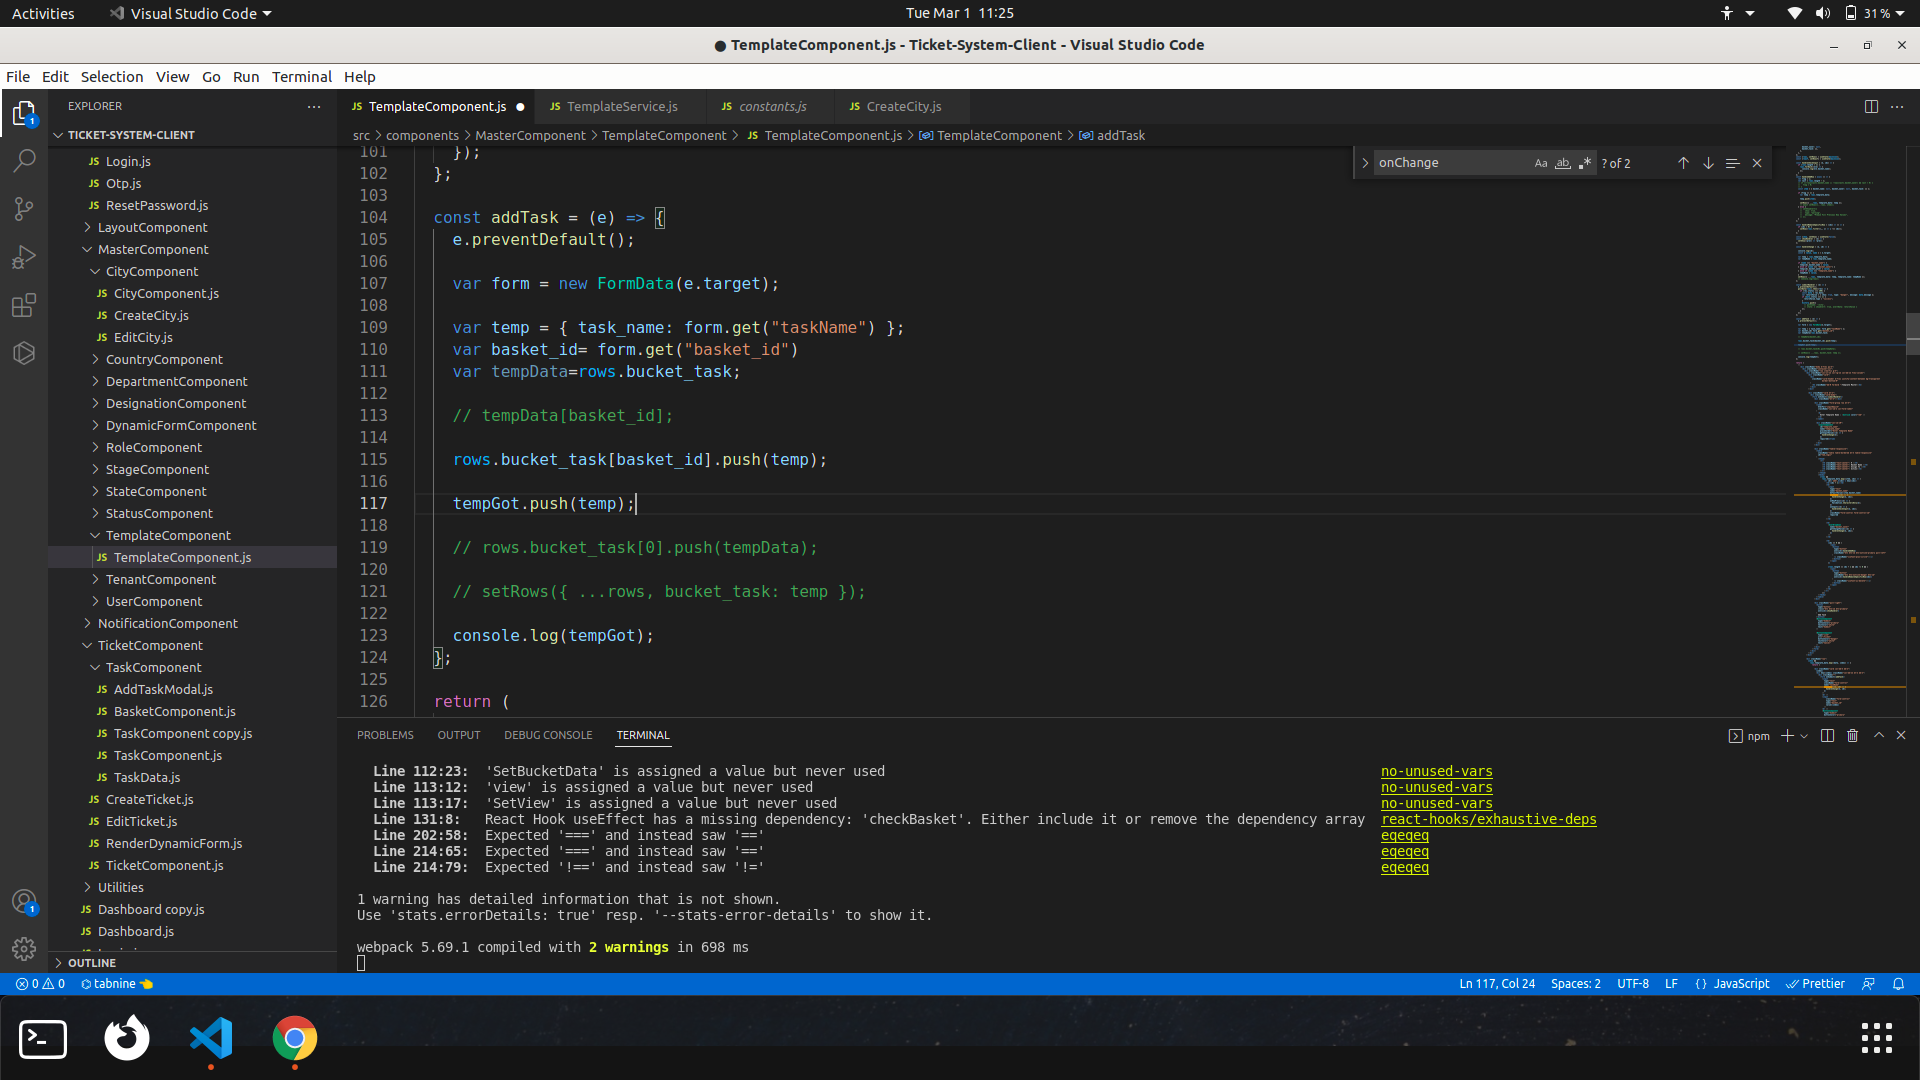Open Run and Debug view
Screen dimensions: 1920x1080
24,257
